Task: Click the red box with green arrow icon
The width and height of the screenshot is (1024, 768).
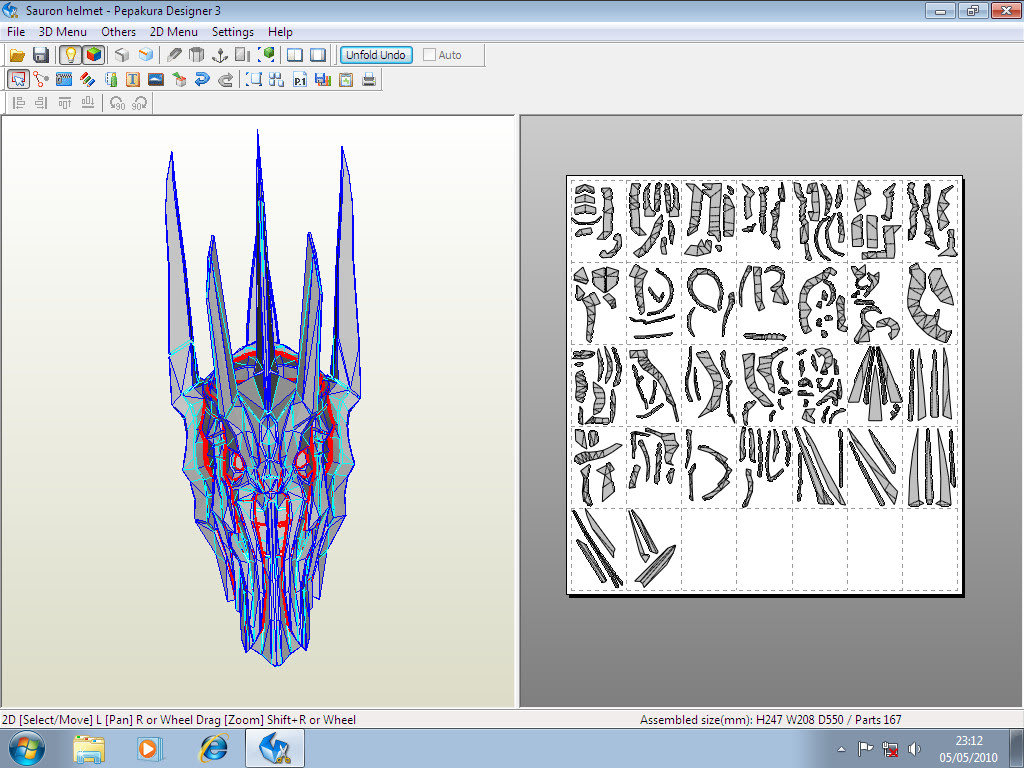Action: point(178,80)
